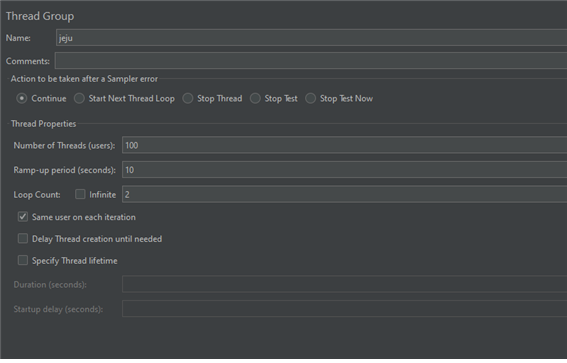This screenshot has height=363, width=567.
Task: Click the Number of Threads (users) label
Action: tap(64, 145)
